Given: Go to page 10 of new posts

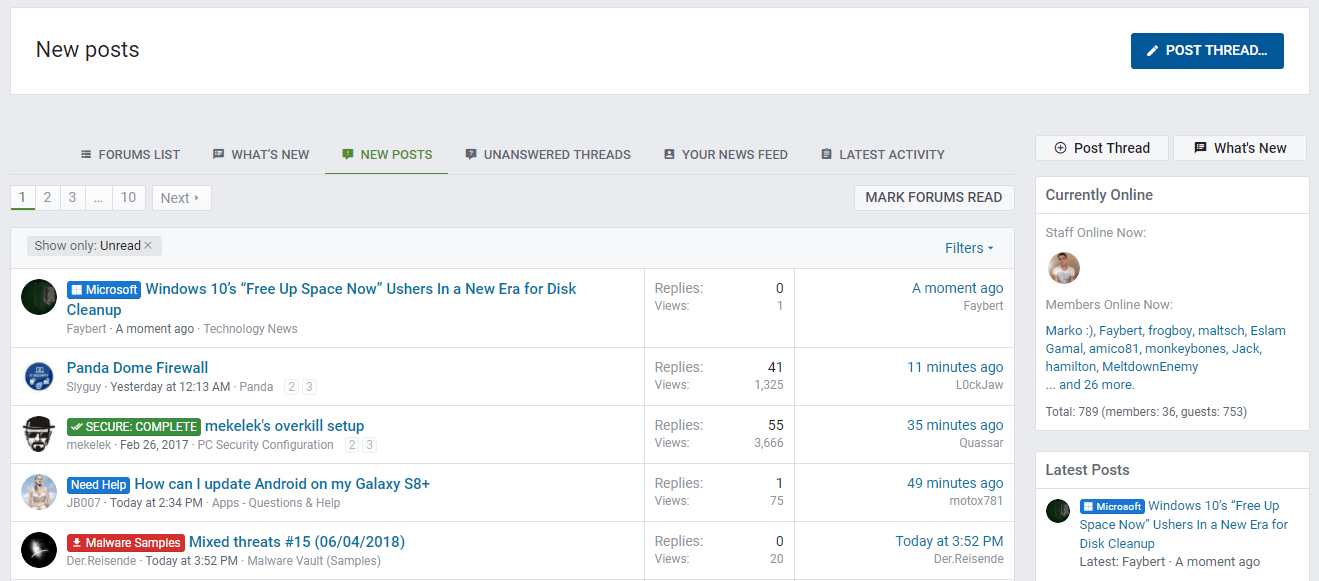Looking at the screenshot, I should click(128, 198).
